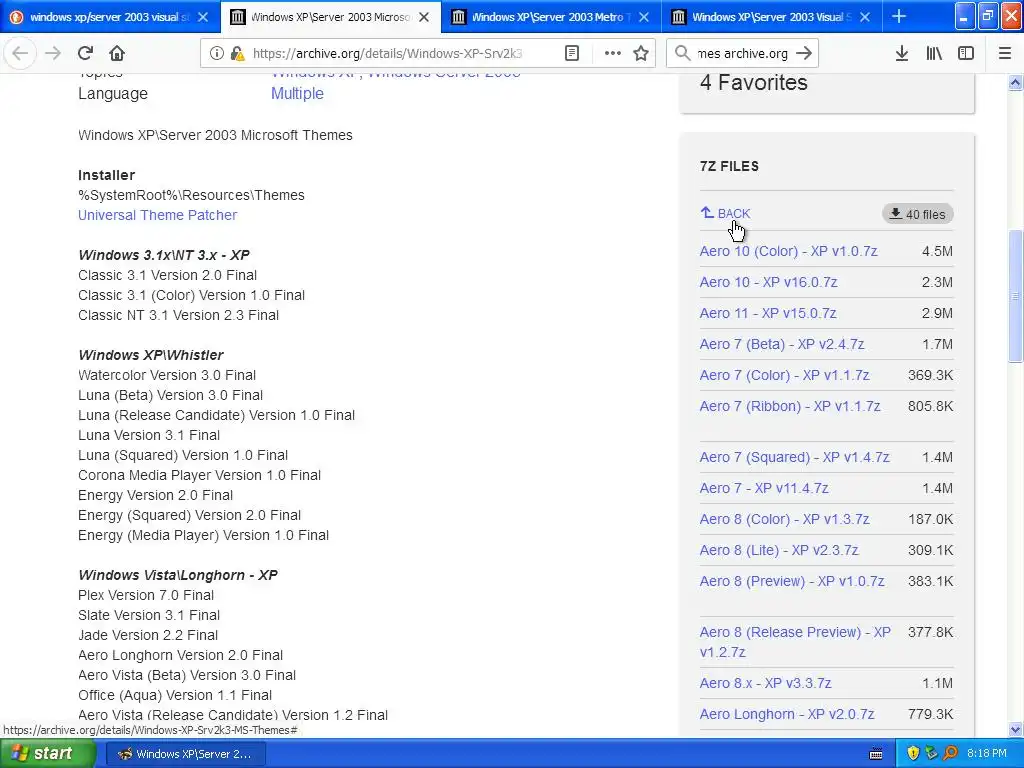Download Aero 8 (Color) - XP v1.3.7z
The image size is (1024, 768).
pos(784,519)
